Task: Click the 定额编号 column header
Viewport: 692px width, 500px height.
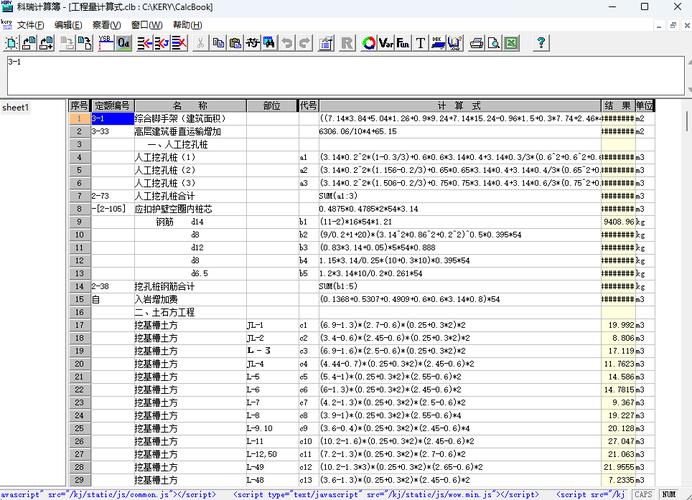Action: coord(111,105)
